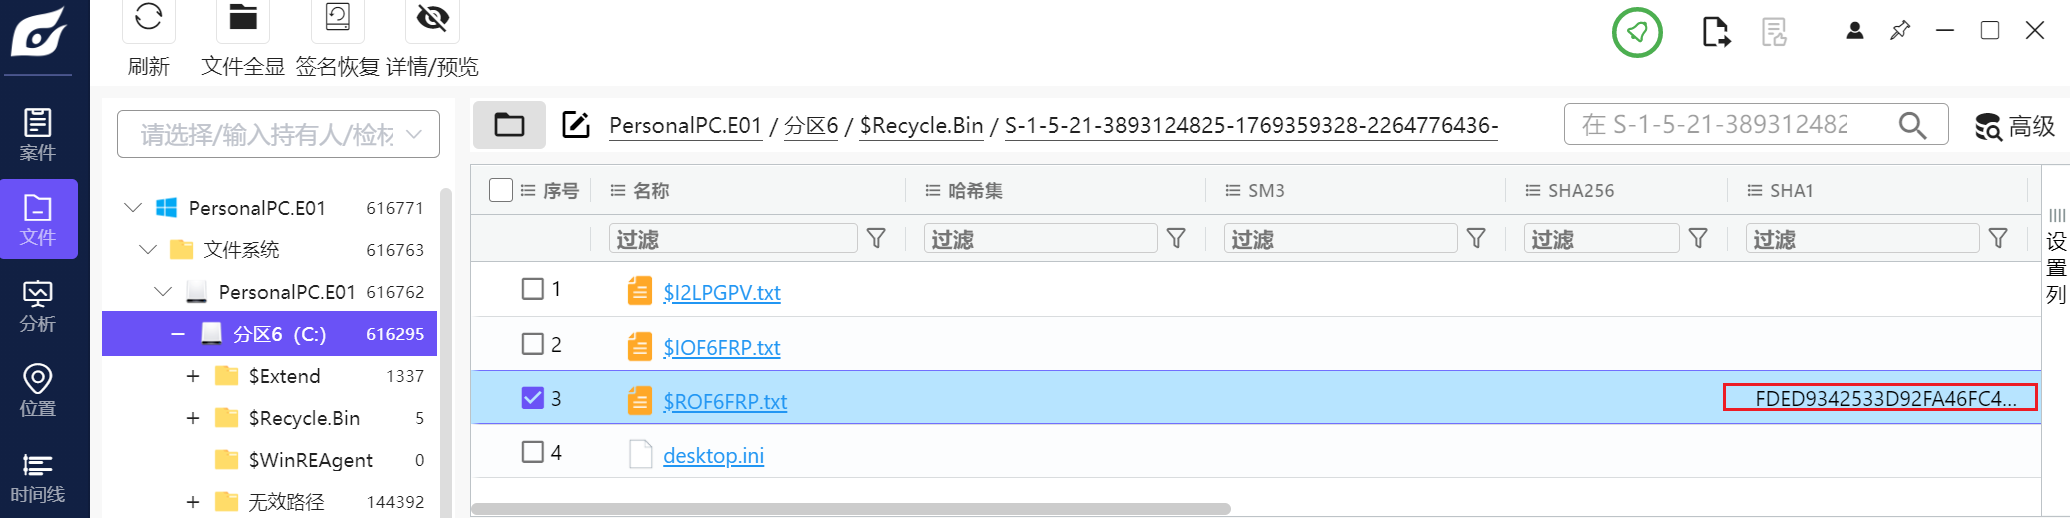Check the box for row 1

(x=533, y=289)
